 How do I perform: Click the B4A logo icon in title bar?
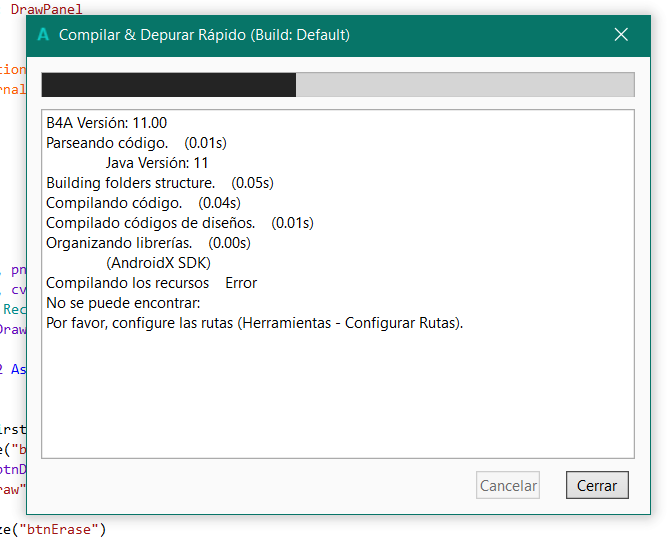(43, 35)
